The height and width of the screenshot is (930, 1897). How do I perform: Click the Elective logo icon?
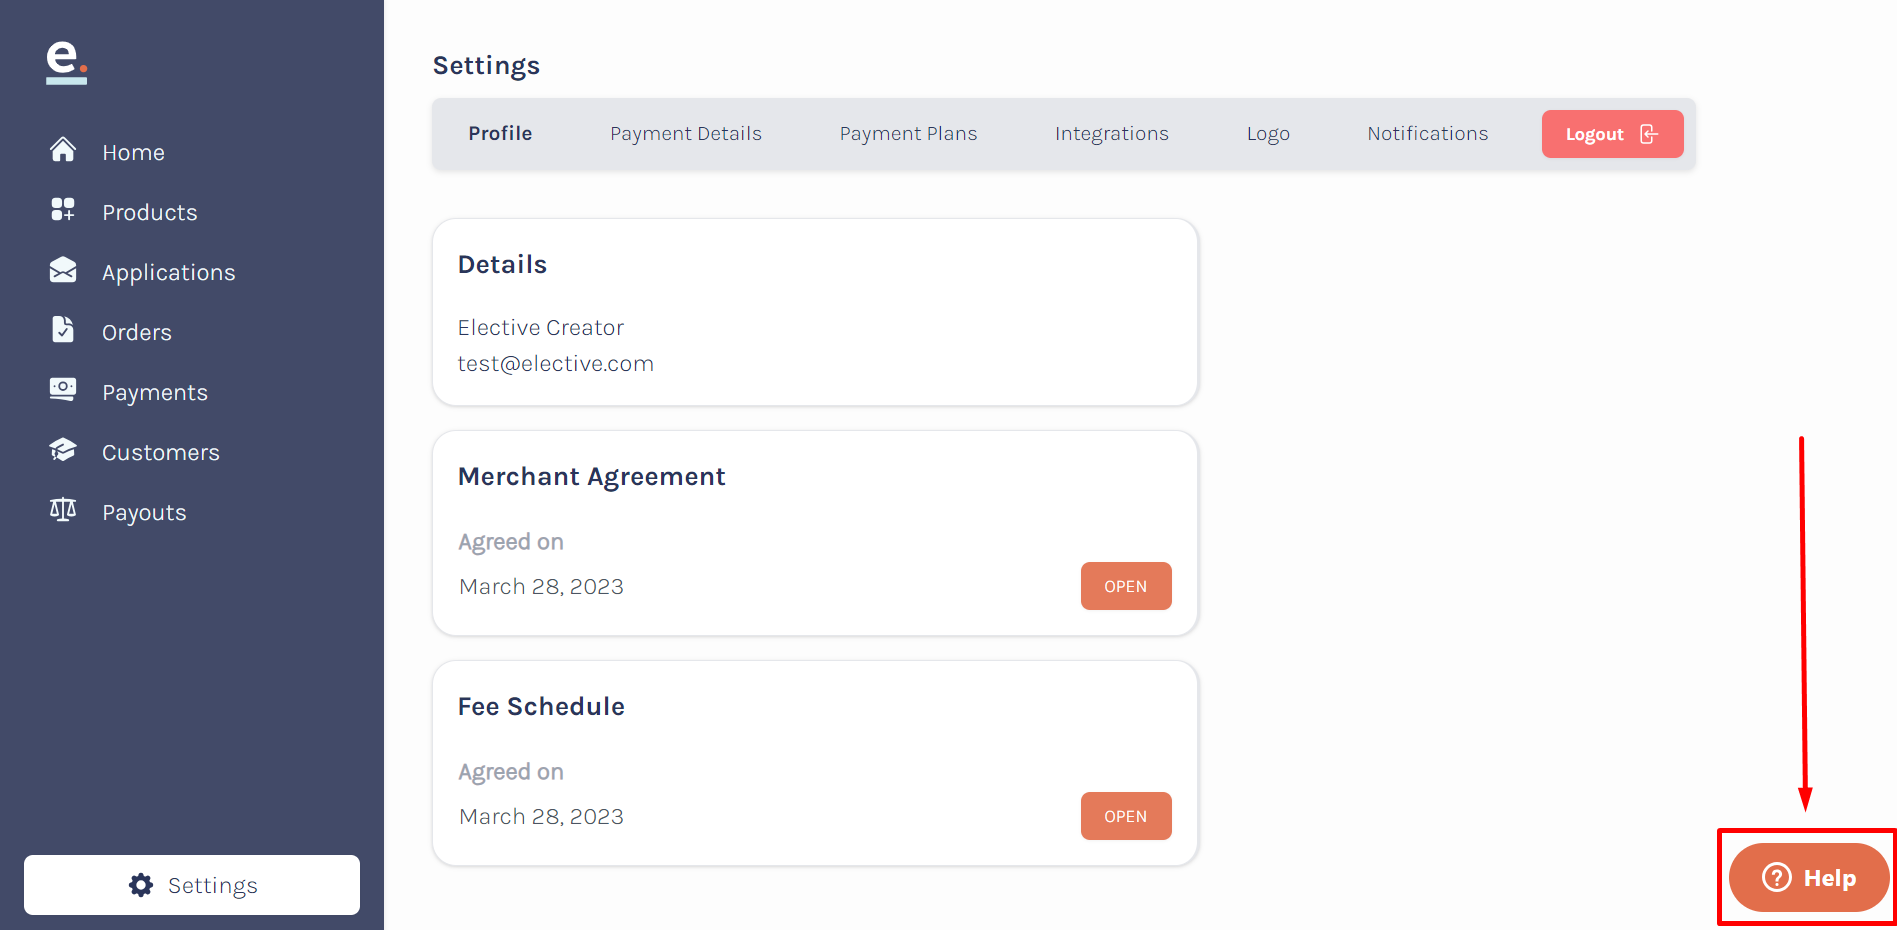click(x=66, y=62)
